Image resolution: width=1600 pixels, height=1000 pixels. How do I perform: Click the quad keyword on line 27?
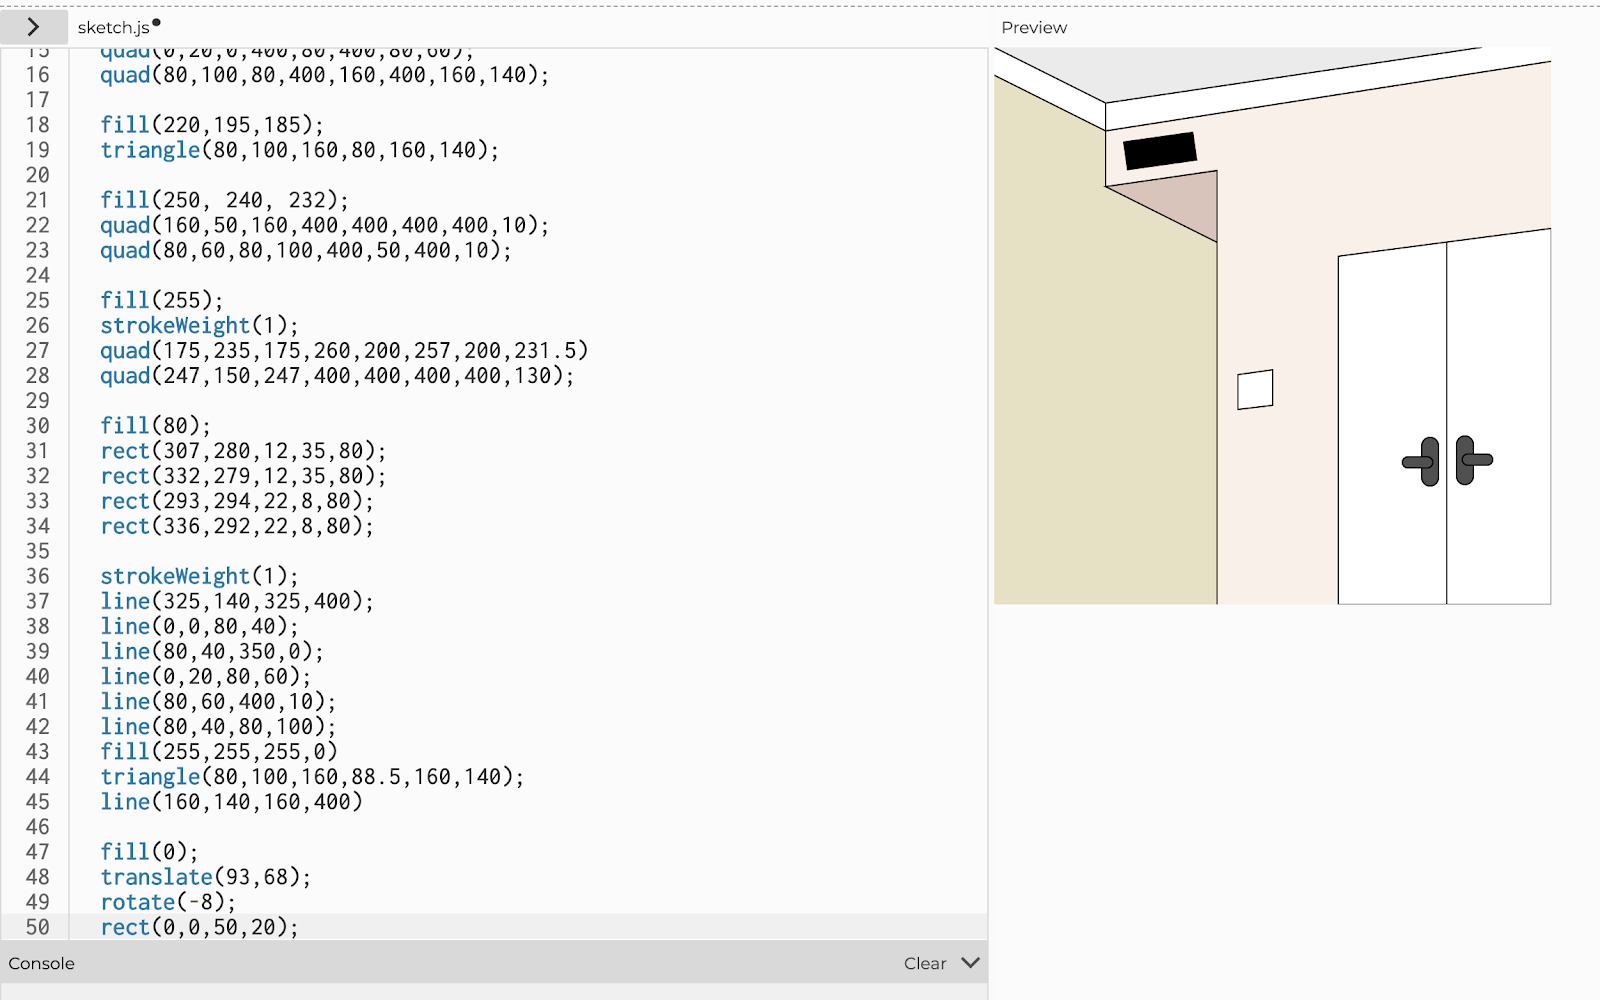125,350
